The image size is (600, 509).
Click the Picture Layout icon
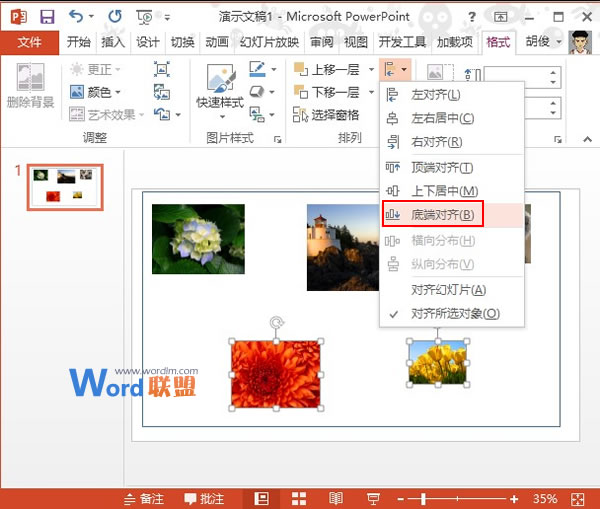257,114
